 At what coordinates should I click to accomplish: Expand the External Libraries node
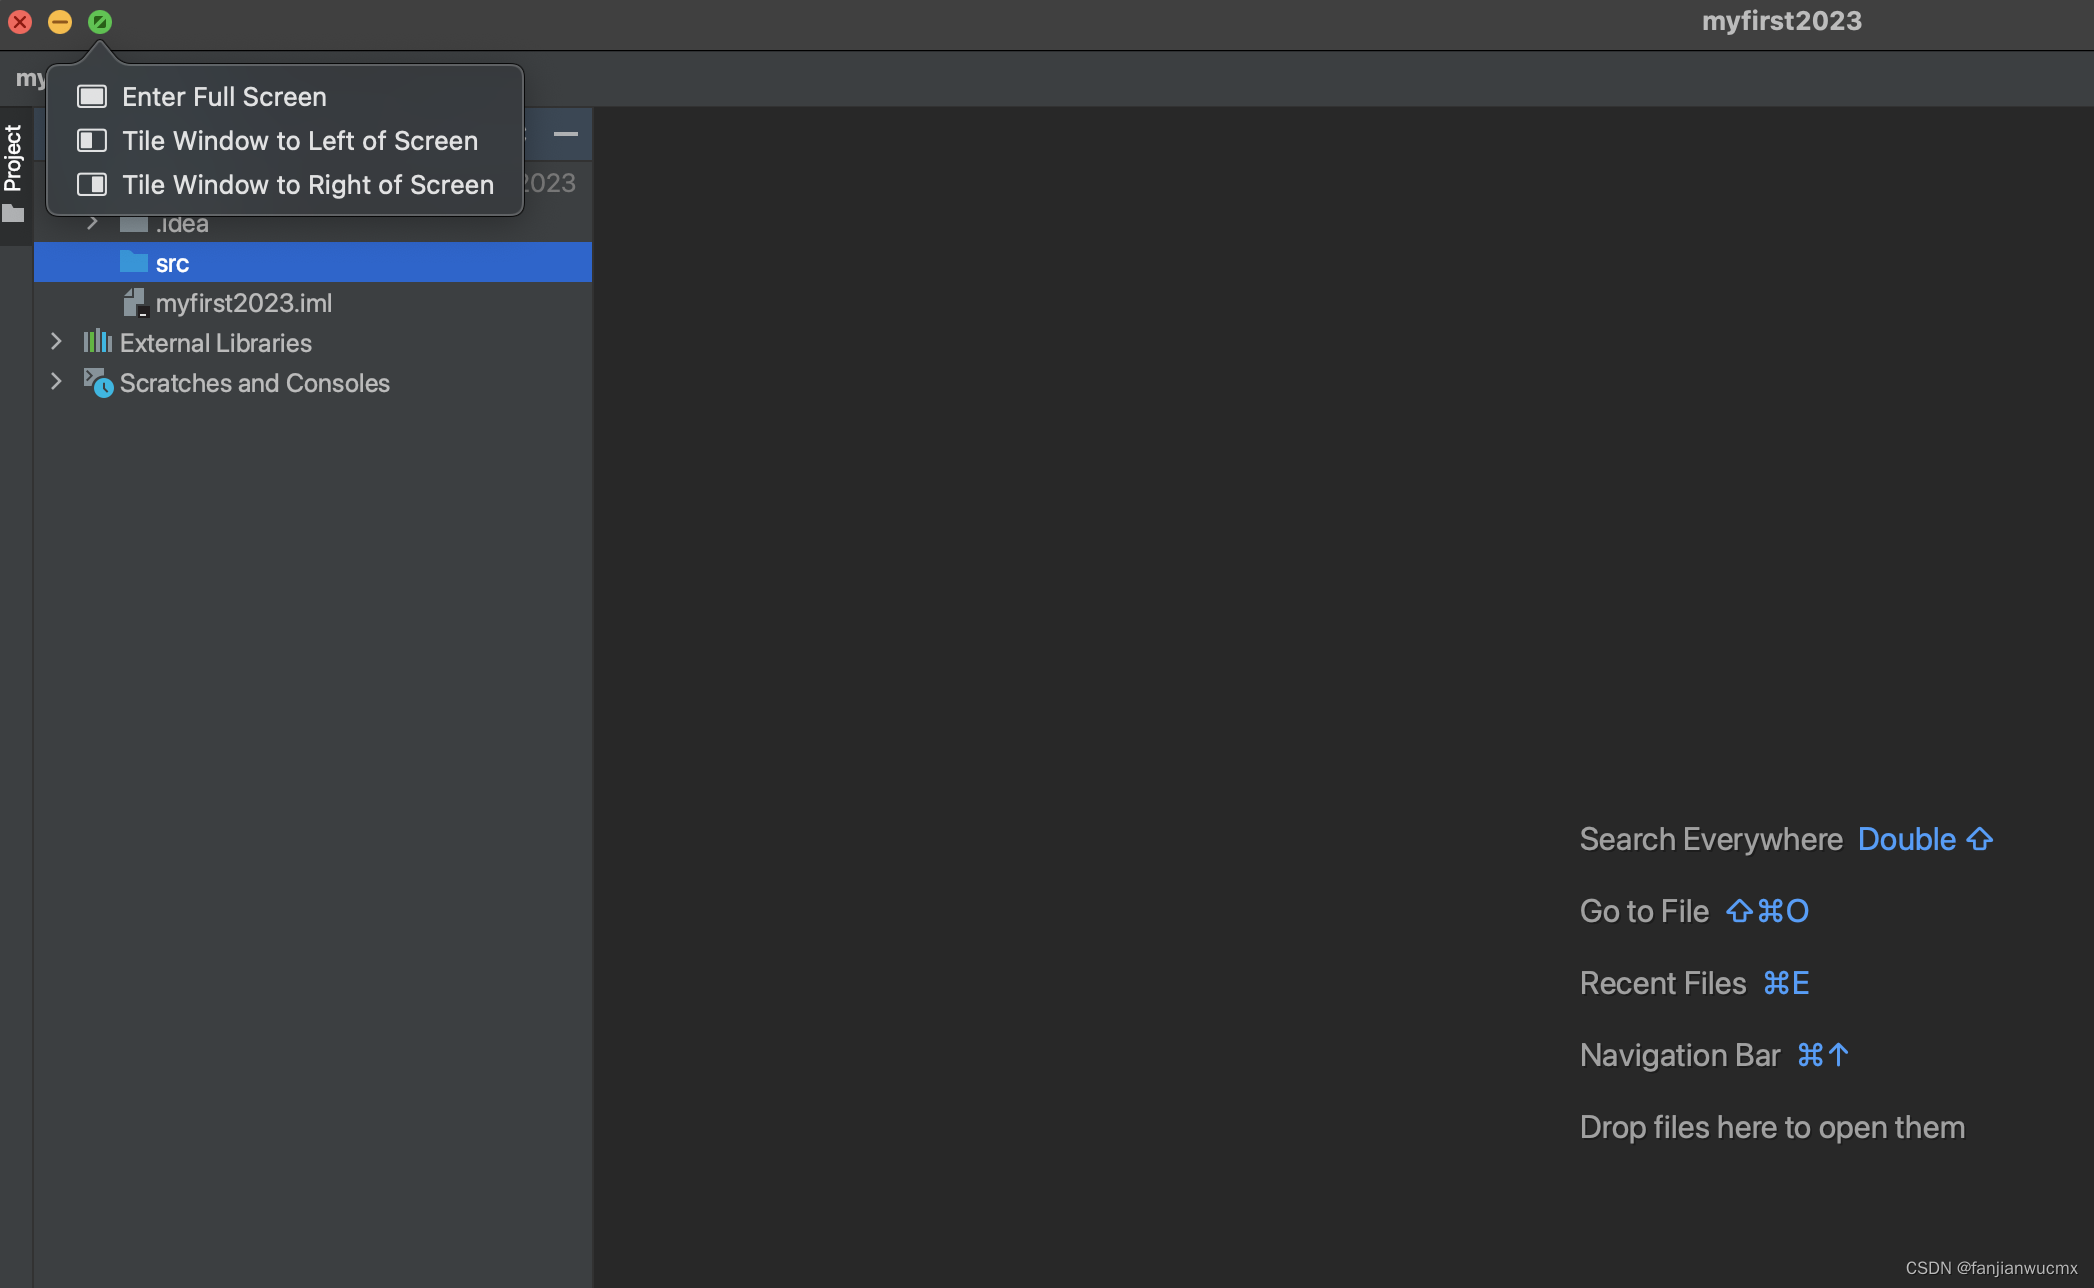tap(56, 342)
